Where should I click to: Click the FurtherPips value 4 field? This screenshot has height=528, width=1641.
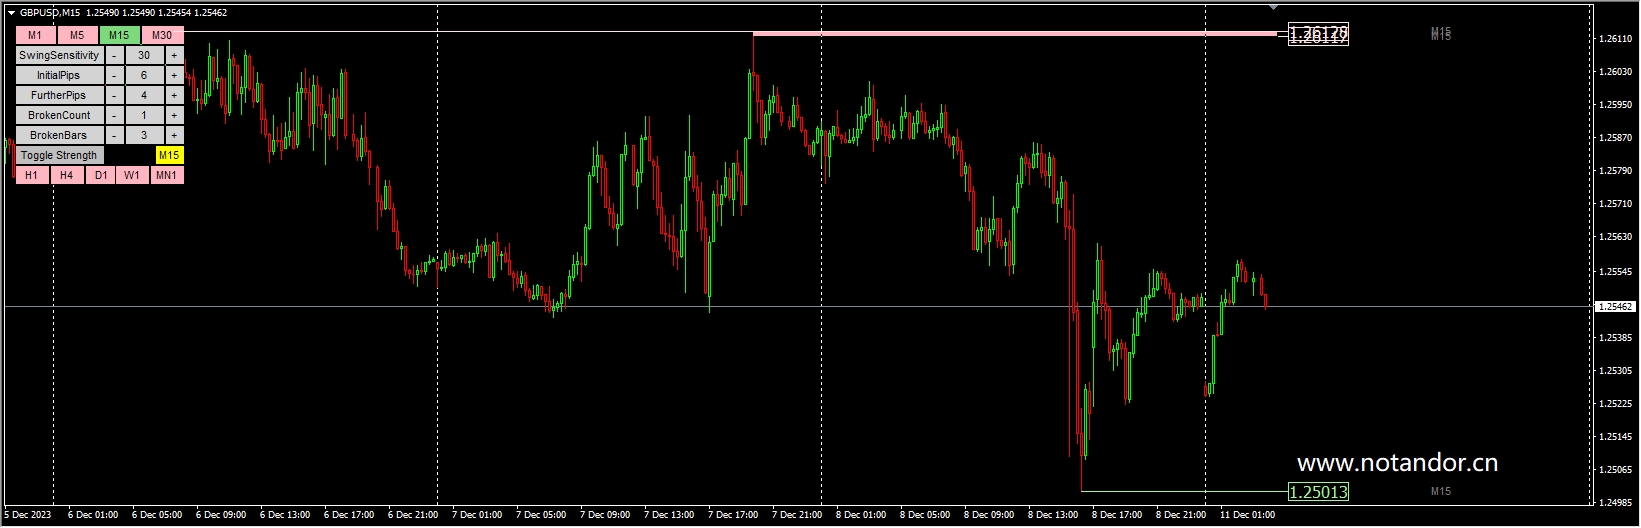pyautogui.click(x=144, y=95)
